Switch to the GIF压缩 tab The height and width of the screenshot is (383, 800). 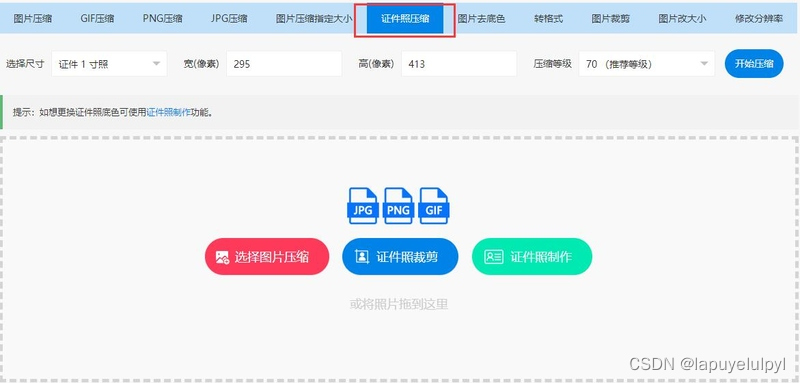point(97,19)
